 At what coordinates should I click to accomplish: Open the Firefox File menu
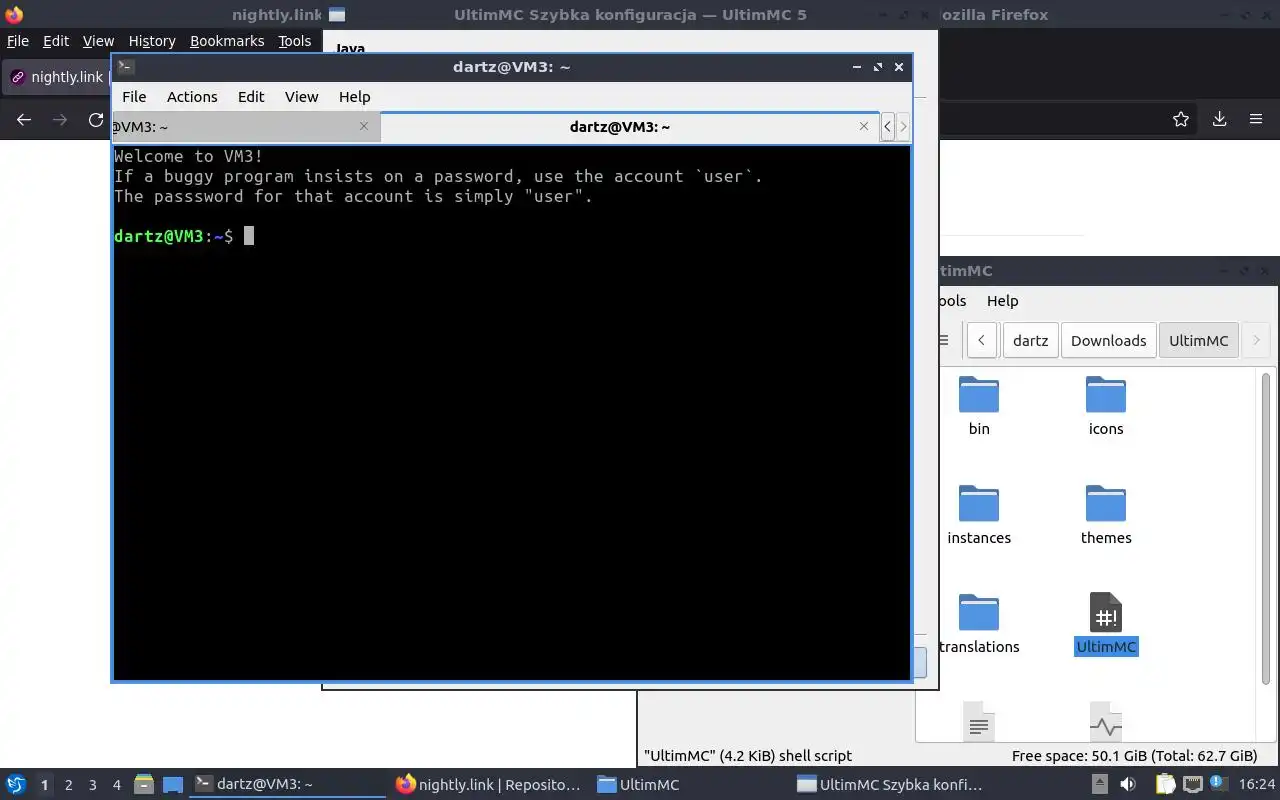tap(18, 41)
